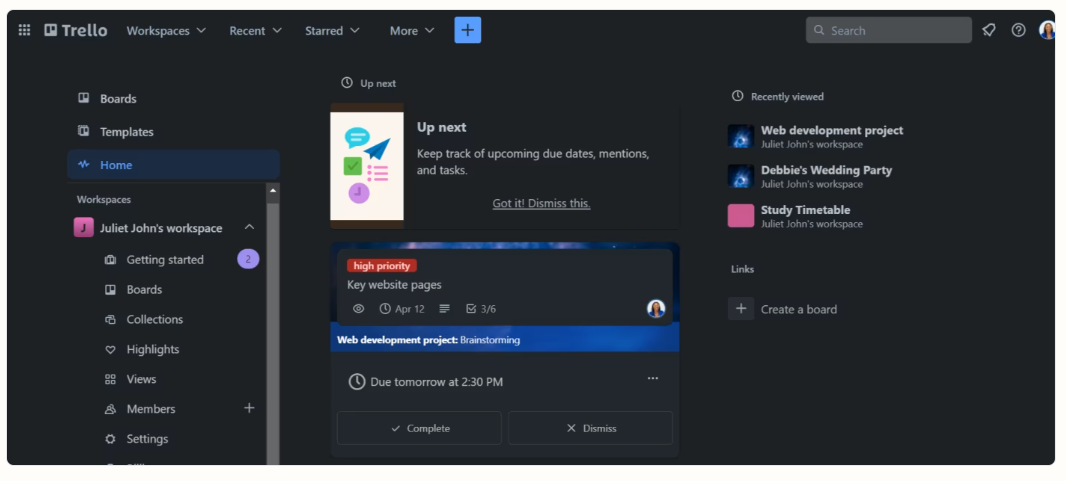The image size is (1066, 481).
Task: Click the Templates icon in sidebar
Action: tap(84, 131)
